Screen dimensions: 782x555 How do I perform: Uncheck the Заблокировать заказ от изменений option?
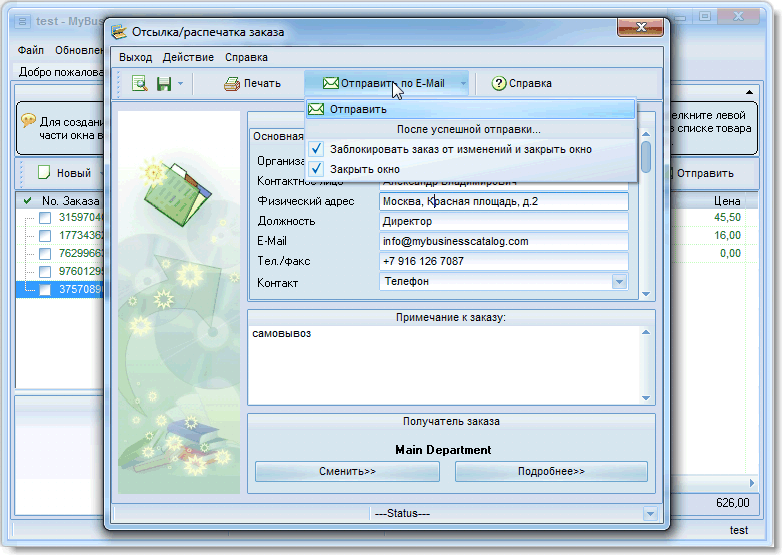[316, 149]
